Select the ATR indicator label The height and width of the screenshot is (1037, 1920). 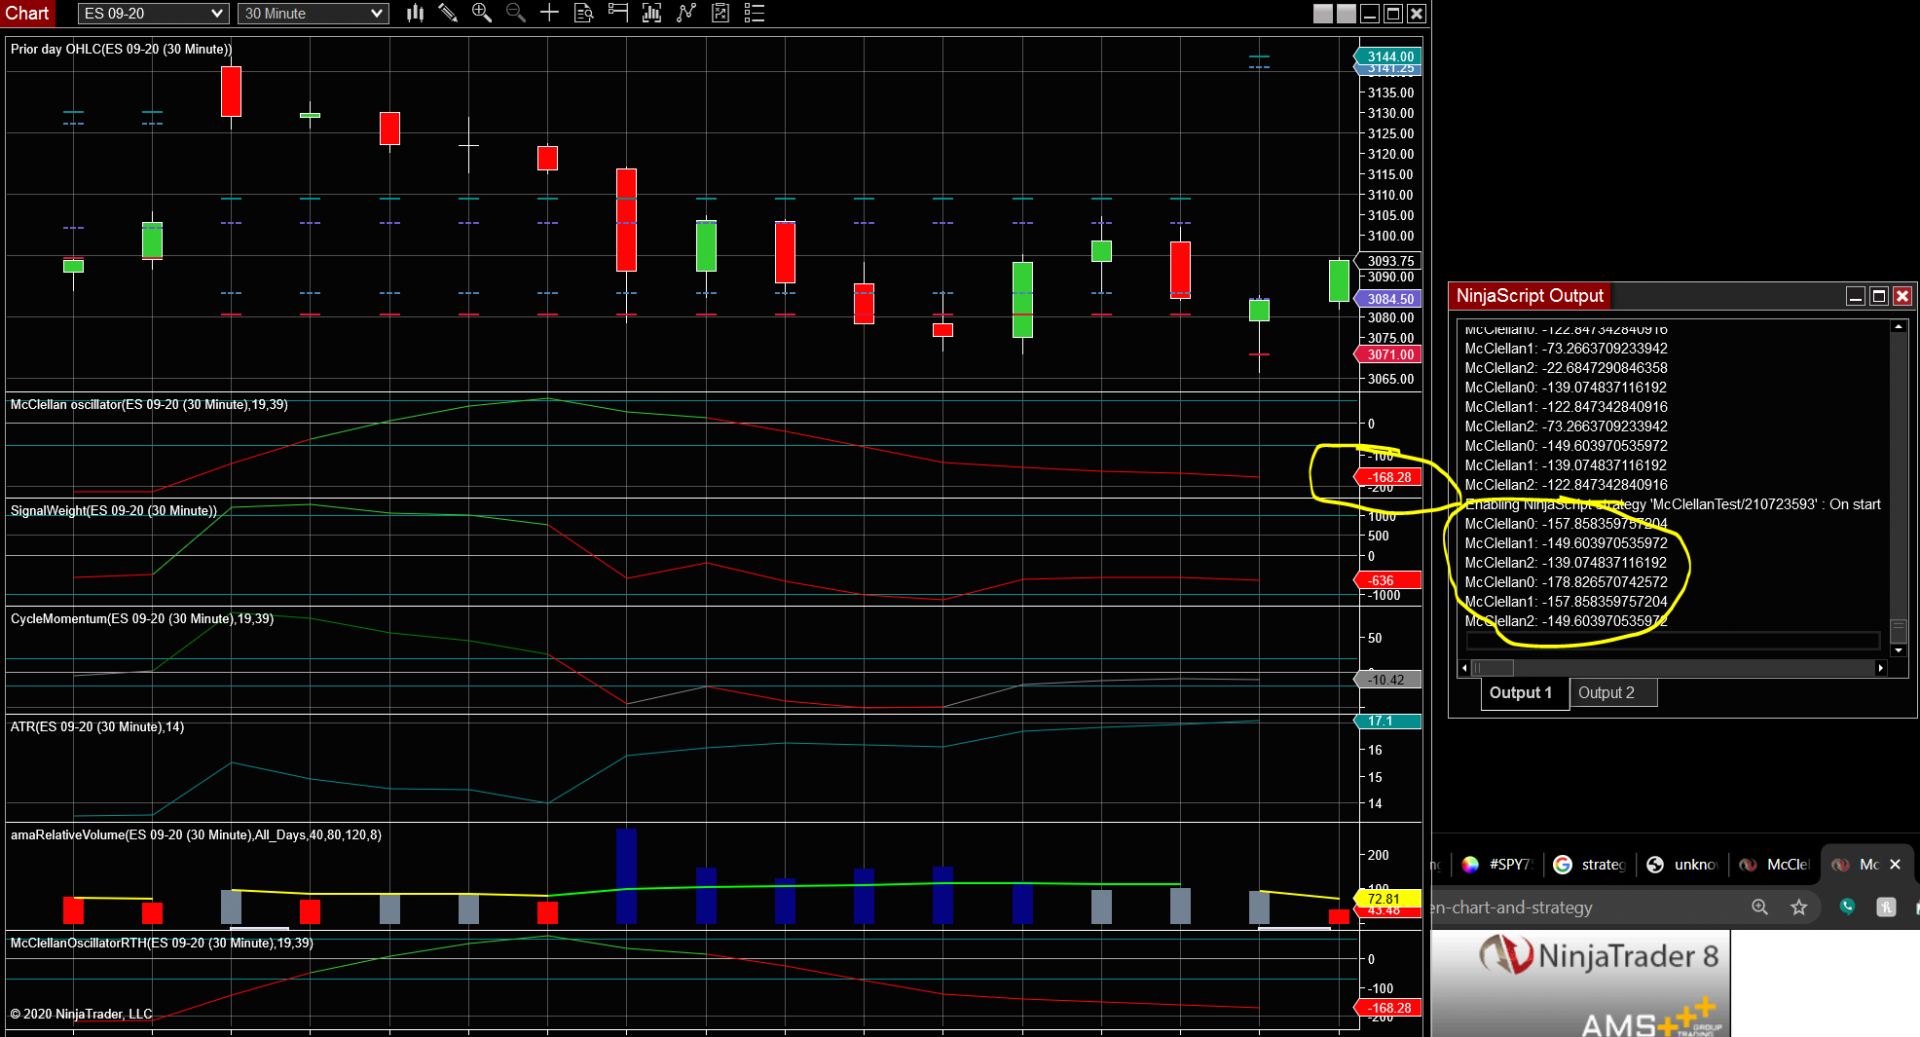click(x=97, y=727)
